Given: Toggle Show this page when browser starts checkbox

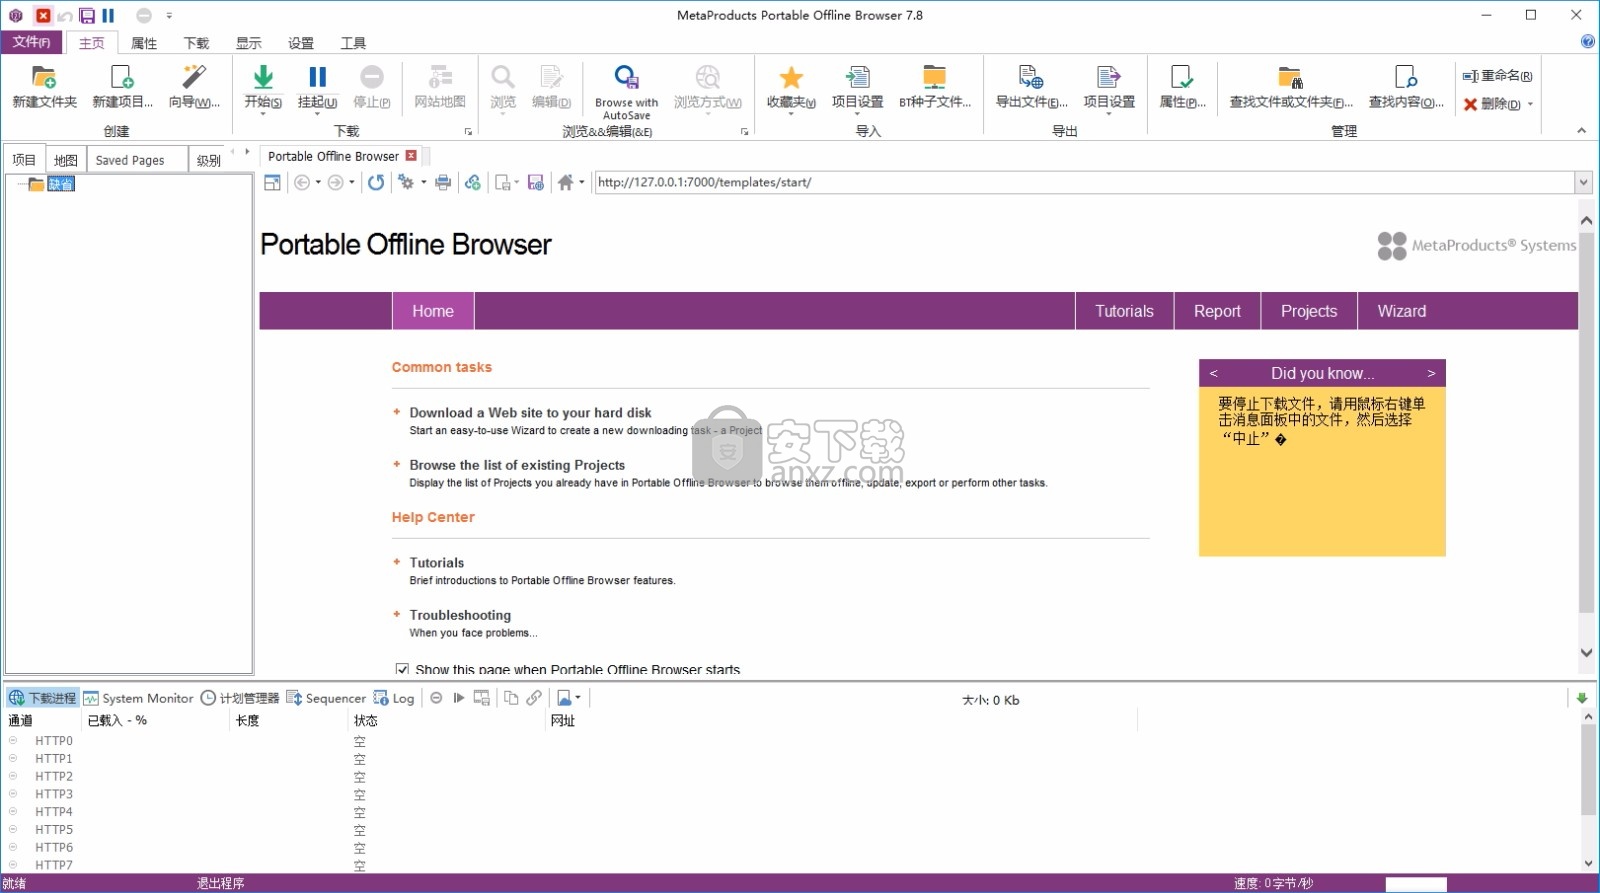Looking at the screenshot, I should [402, 669].
